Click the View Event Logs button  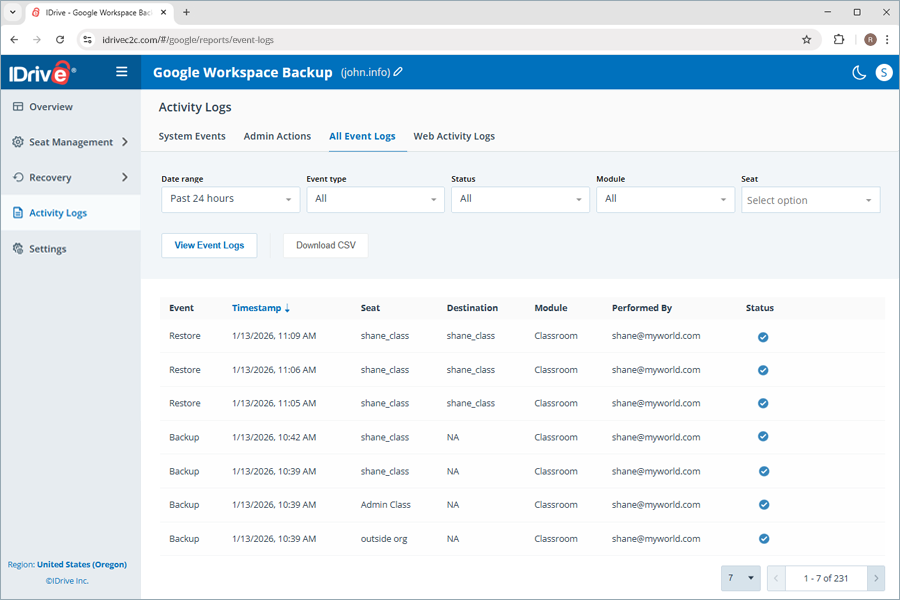coord(209,245)
